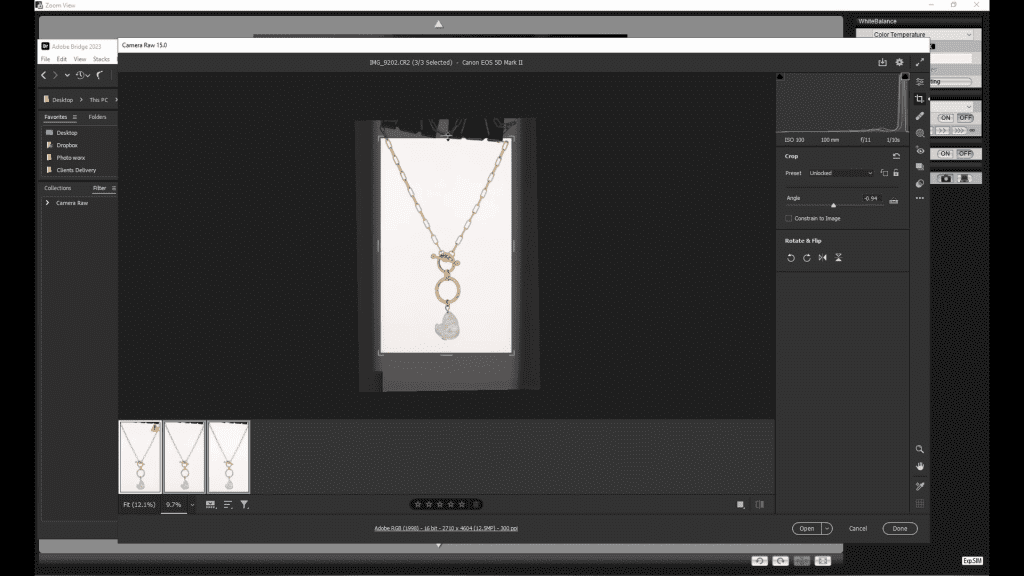Rotate image clockwise
Screen dimensions: 1024x576
807,258
